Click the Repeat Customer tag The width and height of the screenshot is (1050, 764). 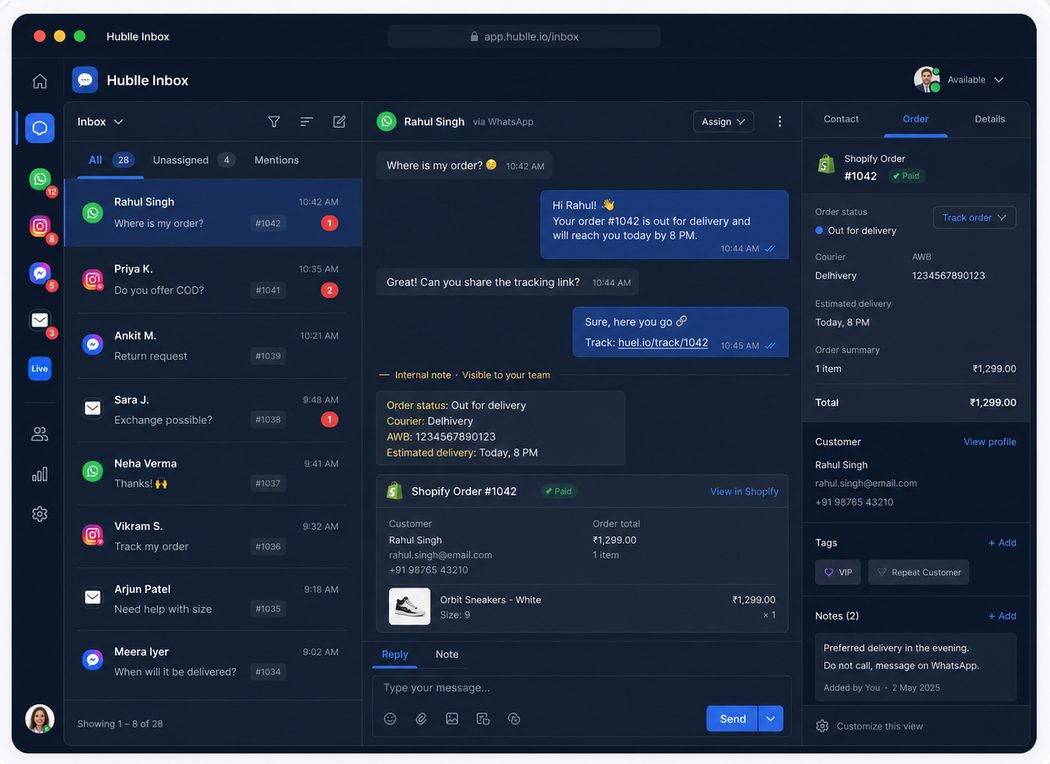tap(919, 572)
